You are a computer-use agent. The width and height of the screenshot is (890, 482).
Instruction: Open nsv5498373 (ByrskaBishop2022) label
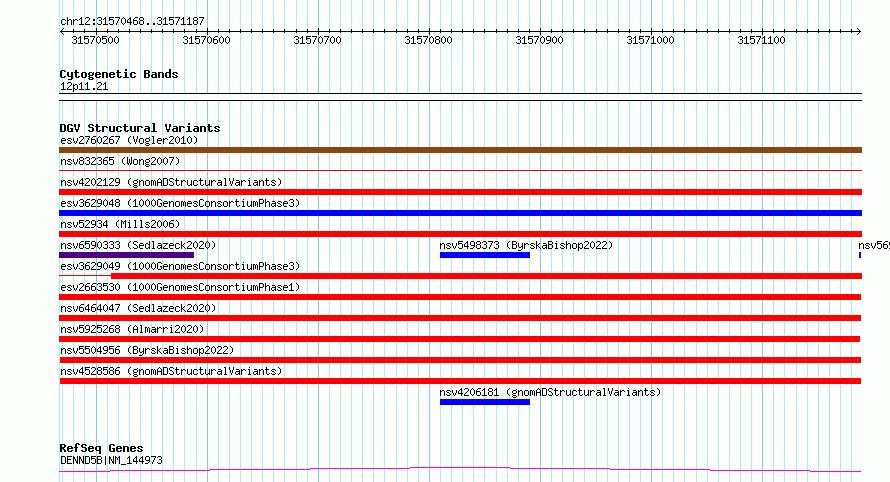click(526, 245)
